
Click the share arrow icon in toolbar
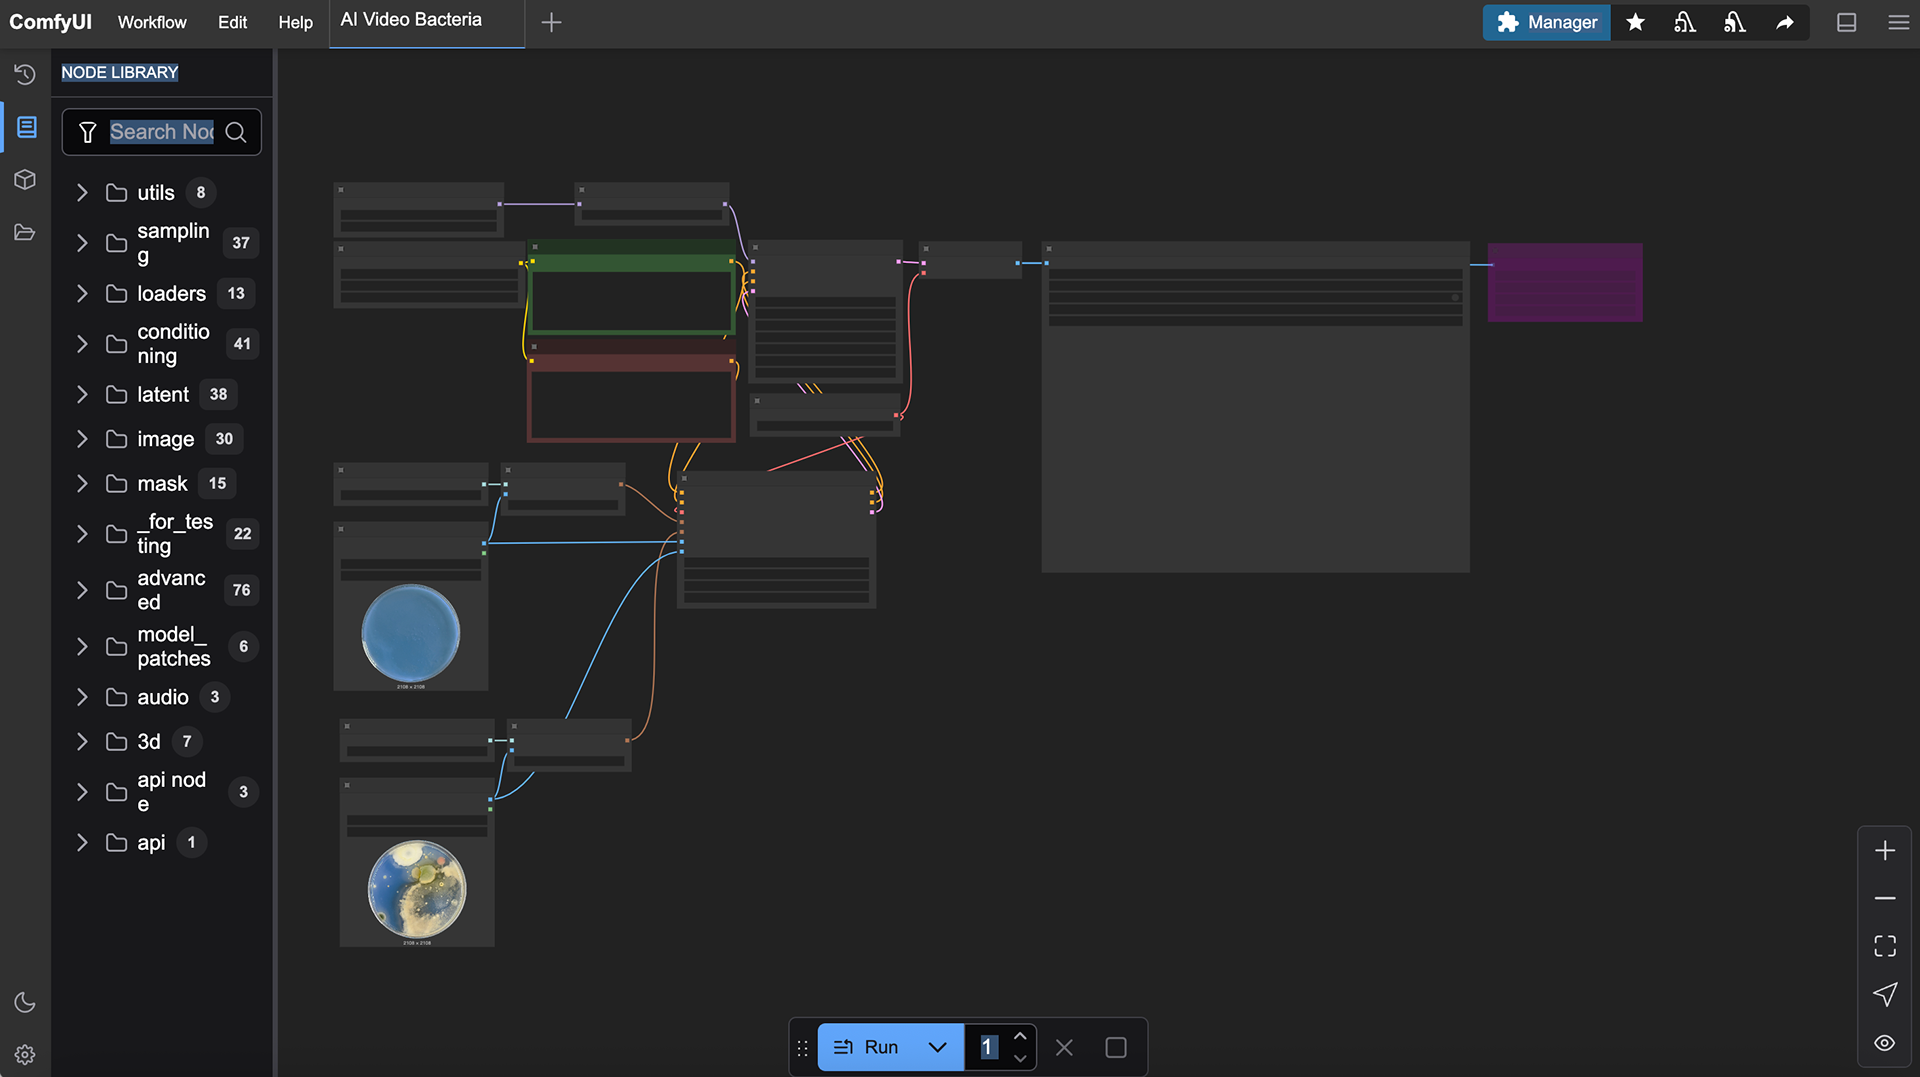click(1785, 22)
